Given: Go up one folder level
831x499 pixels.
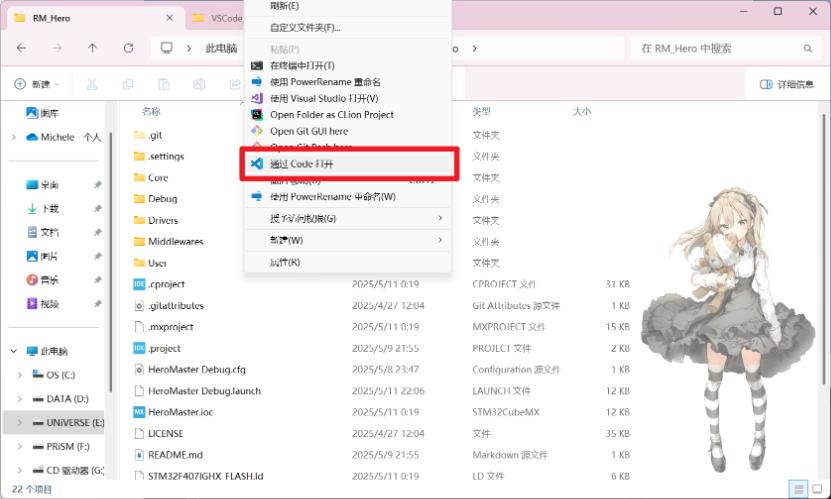Looking at the screenshot, I should (92, 48).
